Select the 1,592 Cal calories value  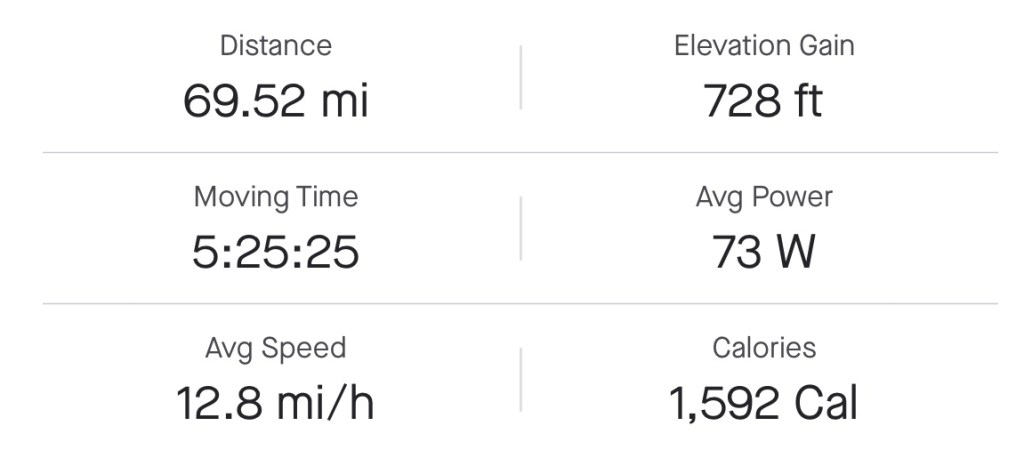click(x=764, y=403)
